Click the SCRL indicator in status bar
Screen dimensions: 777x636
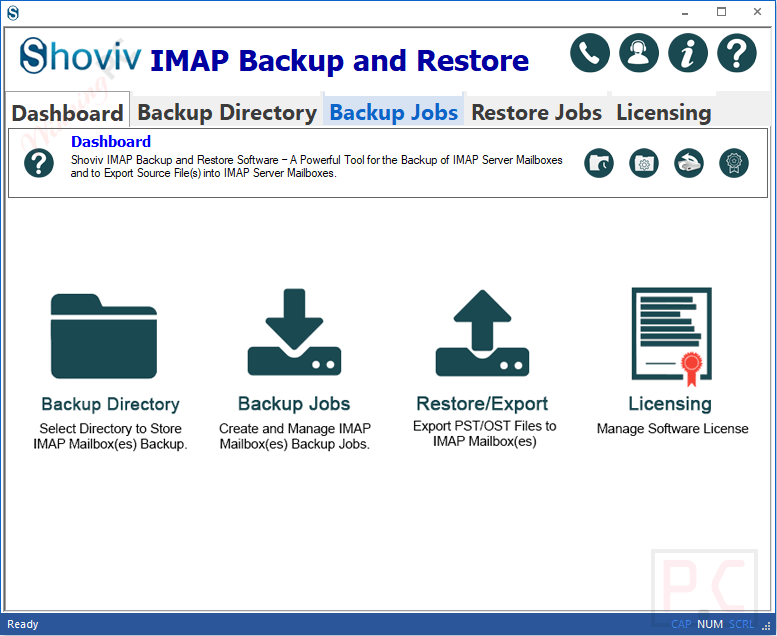click(741, 624)
